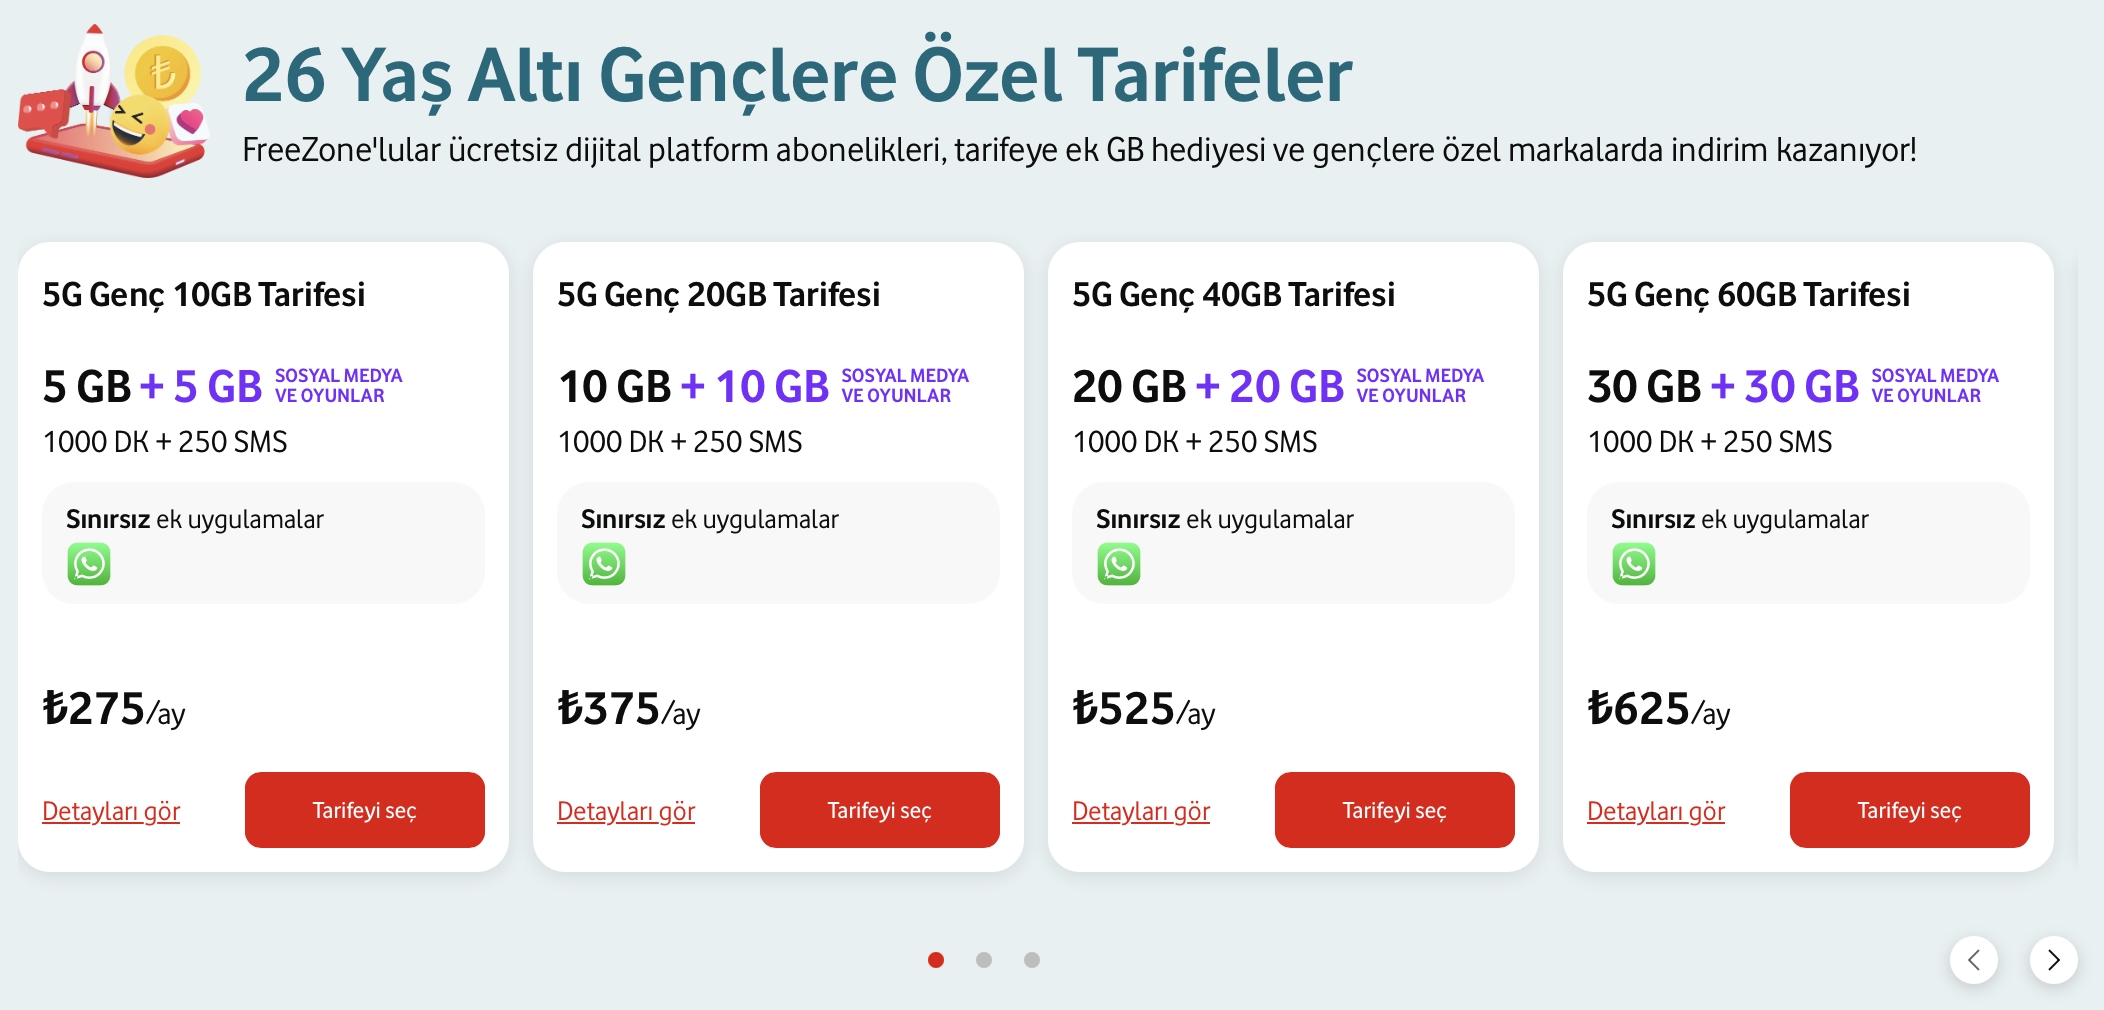
Task: Expand details of 5G Genç 40GB tariff
Action: (x=1141, y=811)
